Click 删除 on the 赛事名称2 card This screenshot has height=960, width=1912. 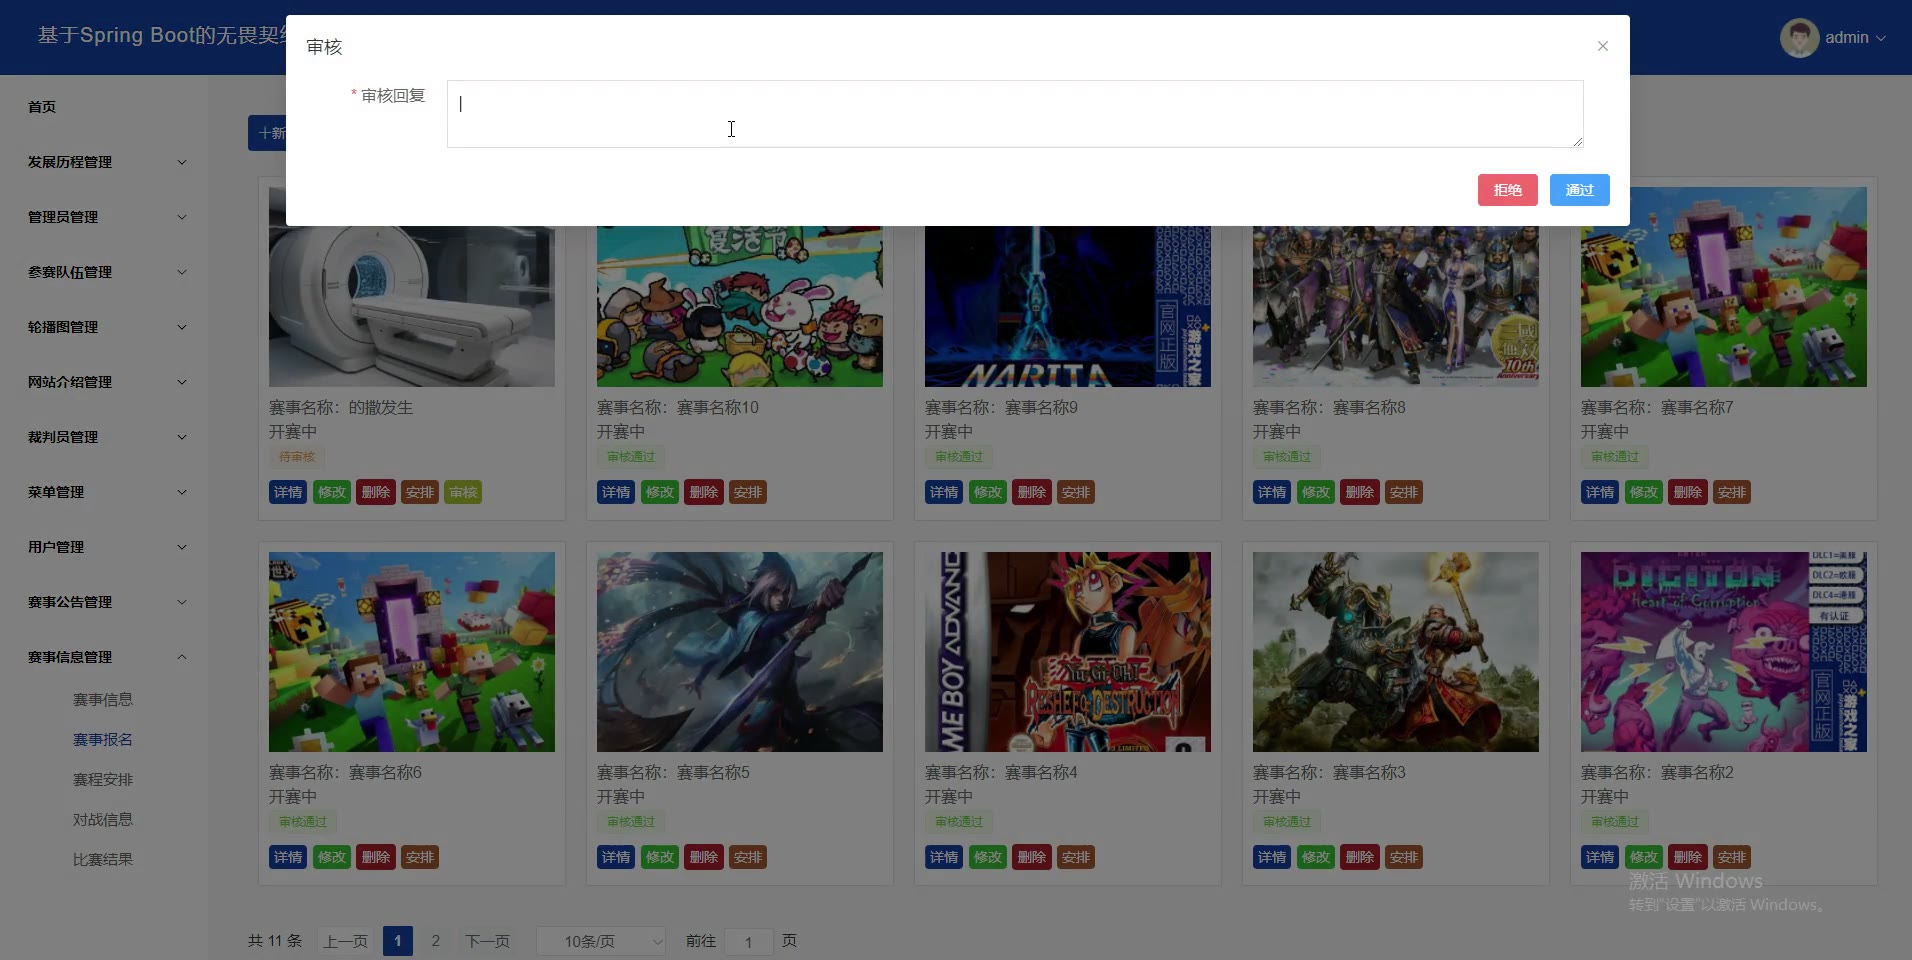click(1688, 857)
